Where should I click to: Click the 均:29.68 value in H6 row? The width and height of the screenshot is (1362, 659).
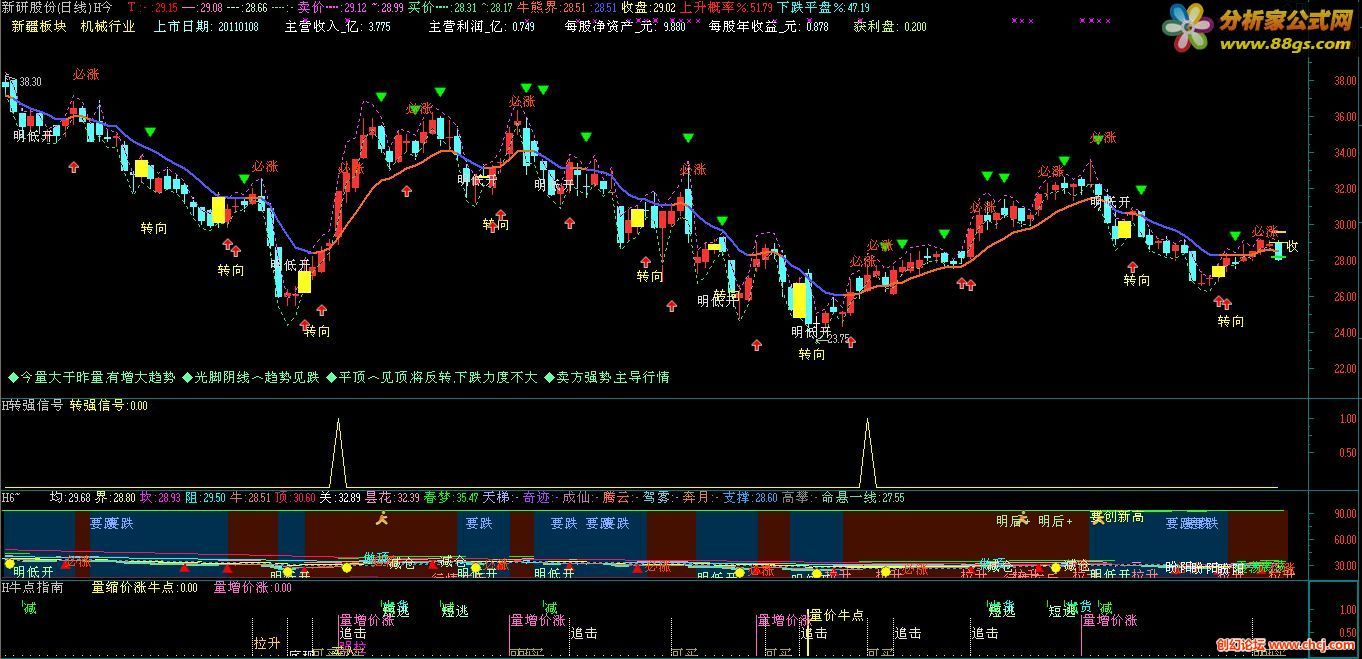click(x=71, y=496)
